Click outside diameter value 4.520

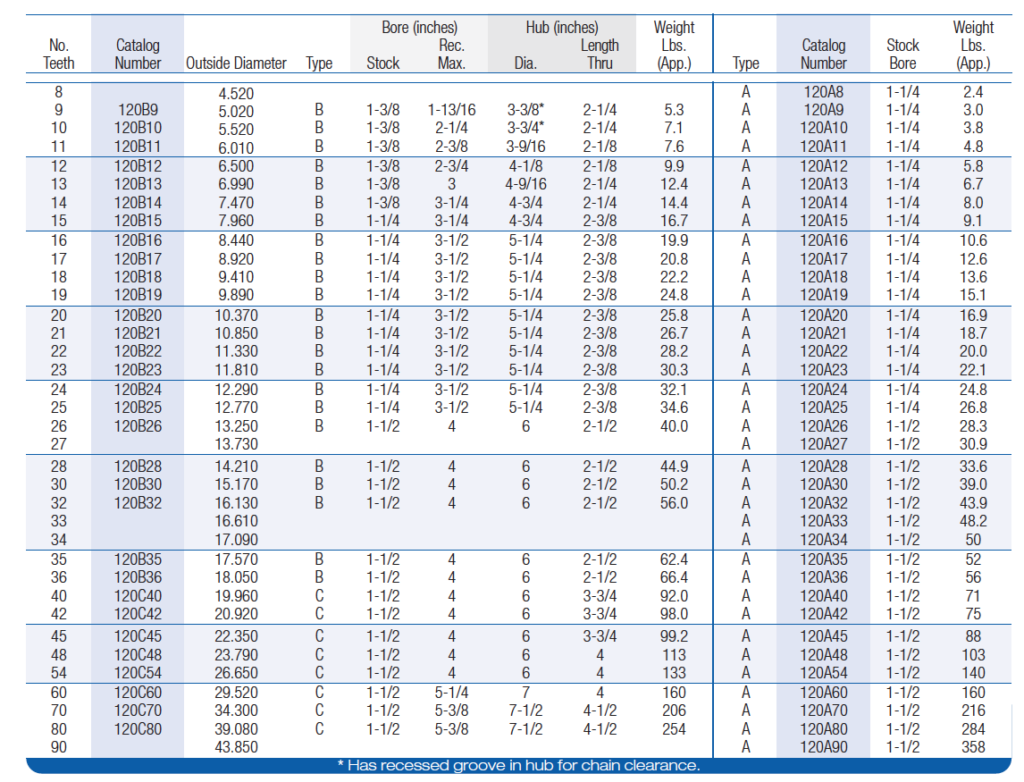(x=236, y=93)
